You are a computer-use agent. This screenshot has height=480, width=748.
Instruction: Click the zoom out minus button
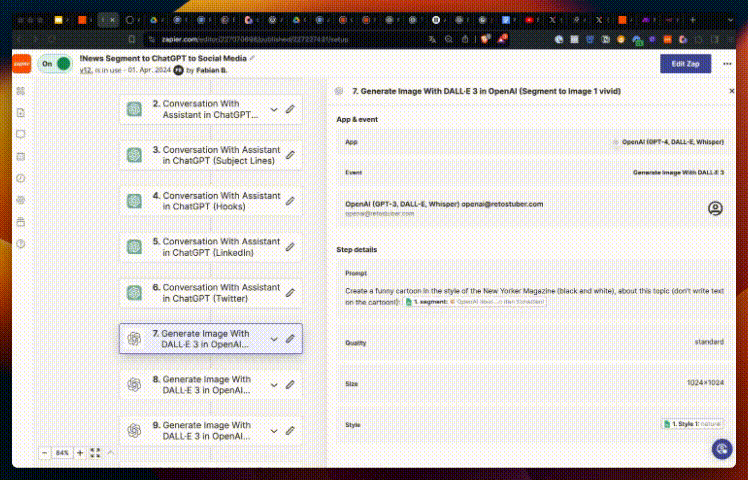44,453
